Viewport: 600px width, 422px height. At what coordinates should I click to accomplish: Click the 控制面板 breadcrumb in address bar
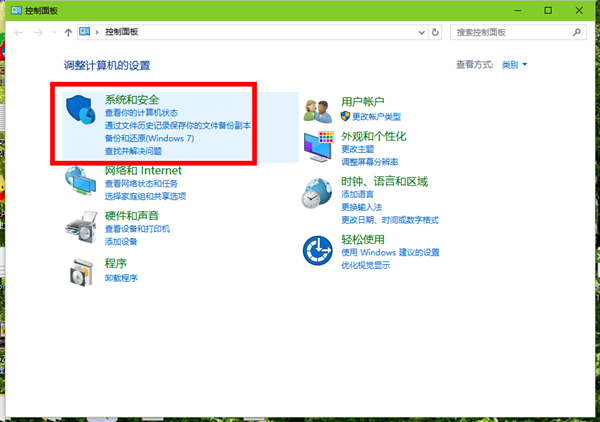click(121, 32)
